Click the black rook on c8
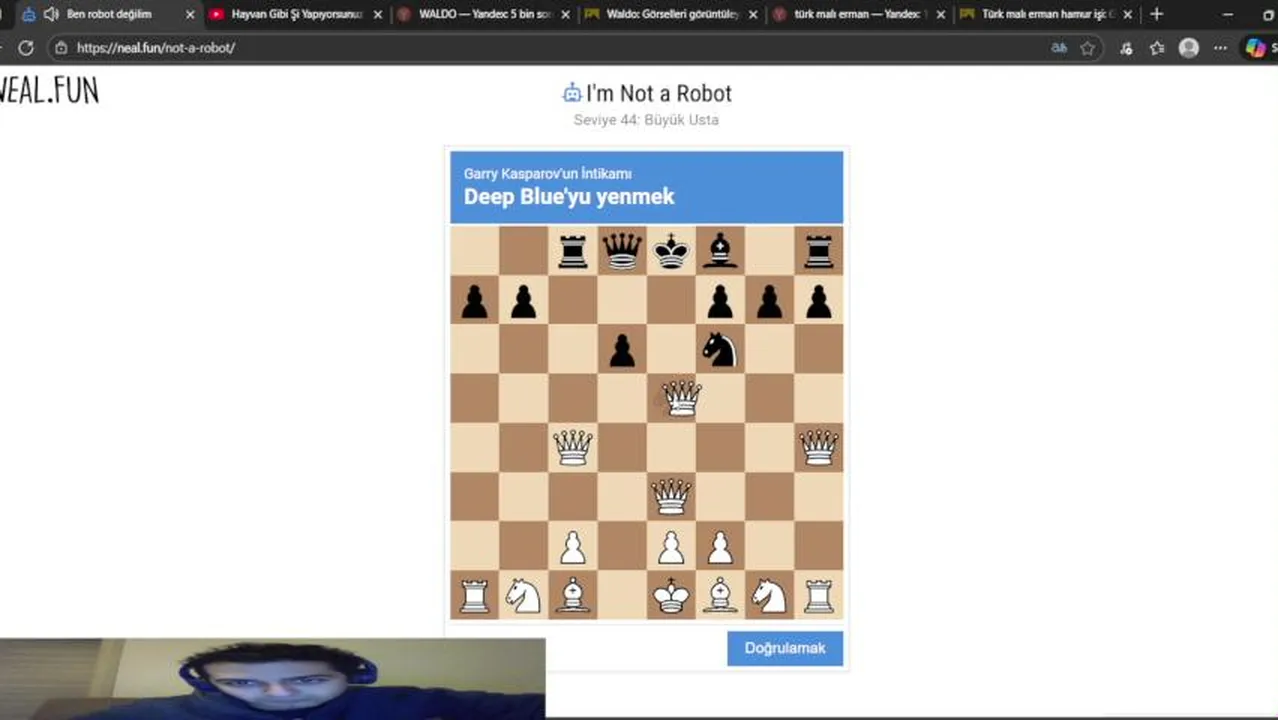 (573, 251)
